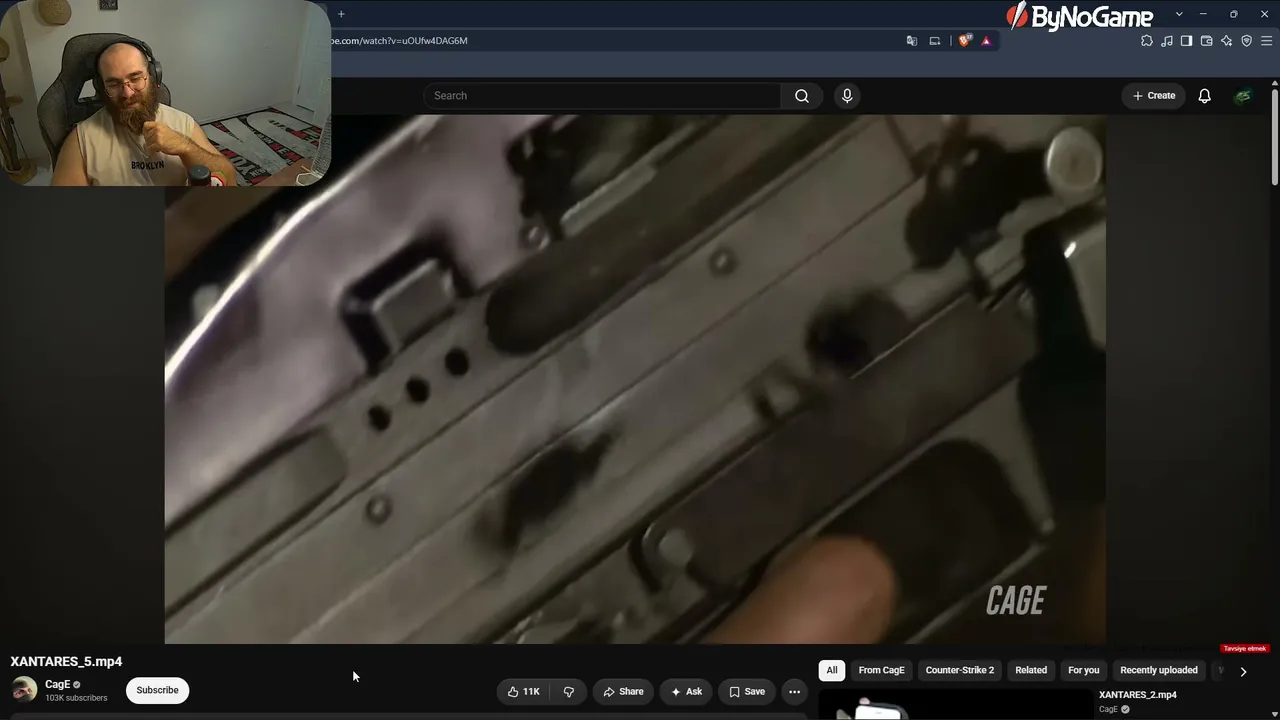Select the From CagE filter chip
Screen dimensions: 1280x720
(881, 670)
